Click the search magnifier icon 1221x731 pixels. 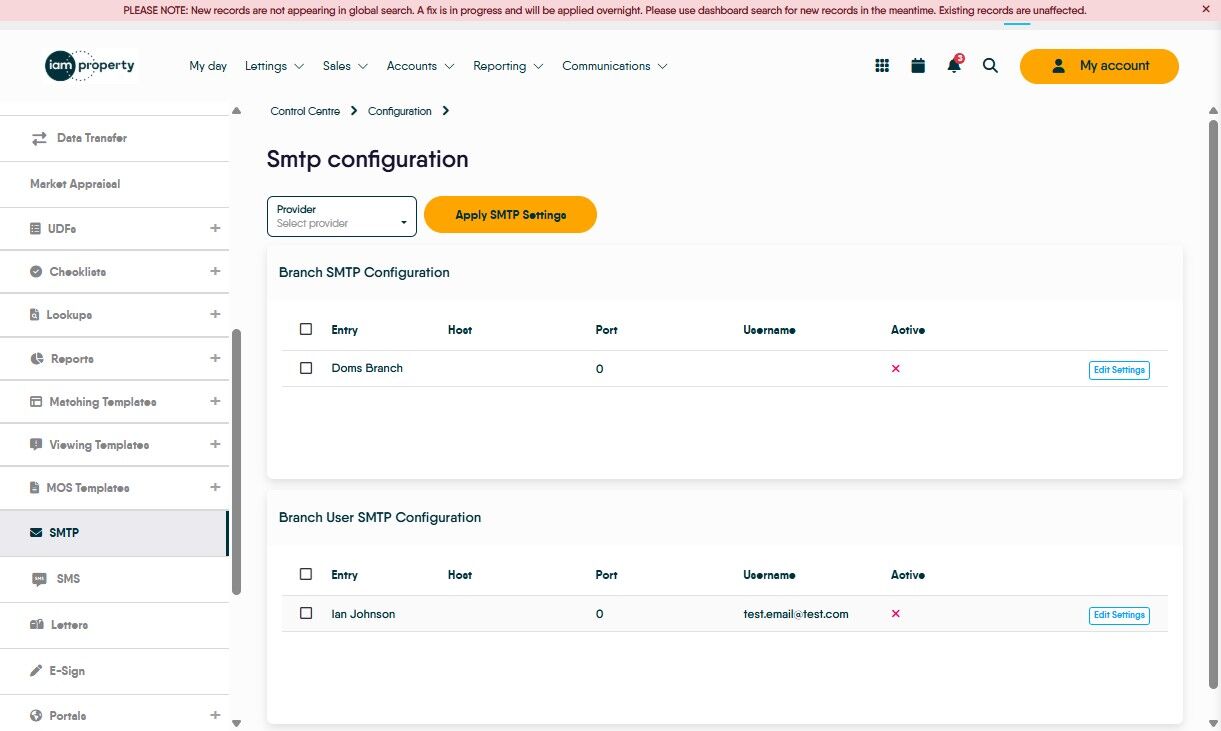point(990,66)
